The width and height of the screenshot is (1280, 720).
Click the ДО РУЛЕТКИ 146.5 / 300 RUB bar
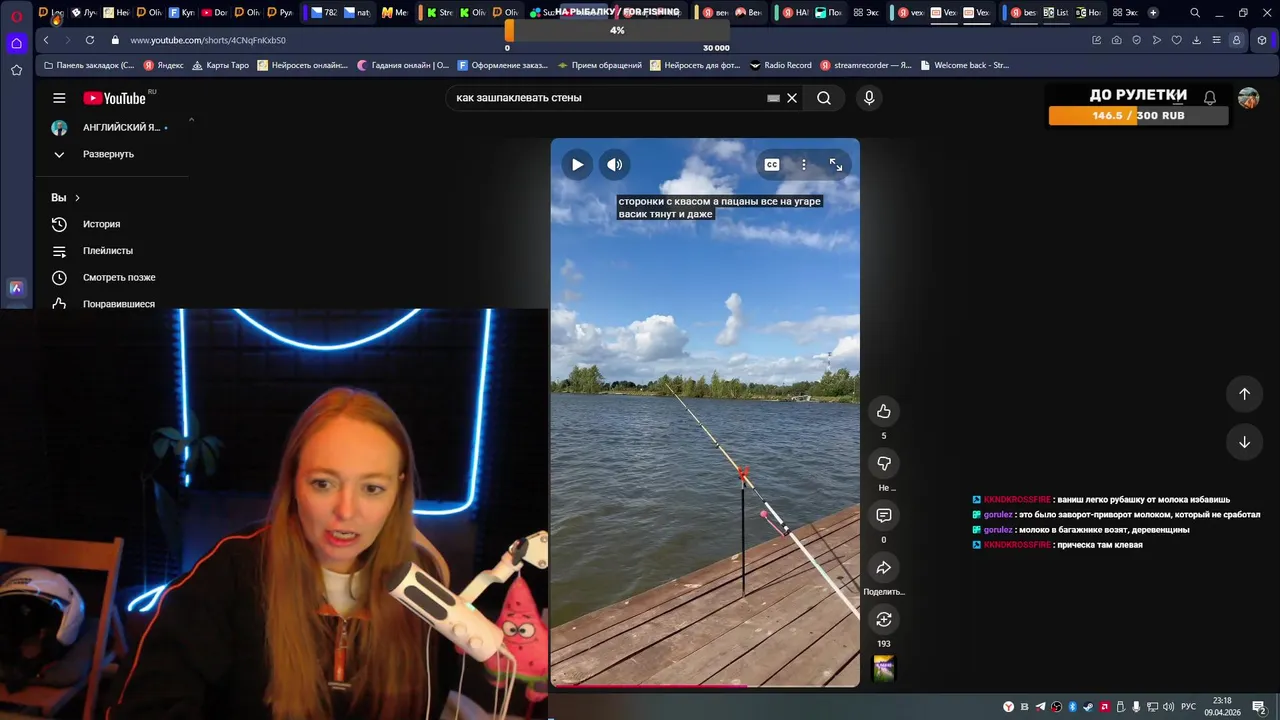pyautogui.click(x=1138, y=116)
